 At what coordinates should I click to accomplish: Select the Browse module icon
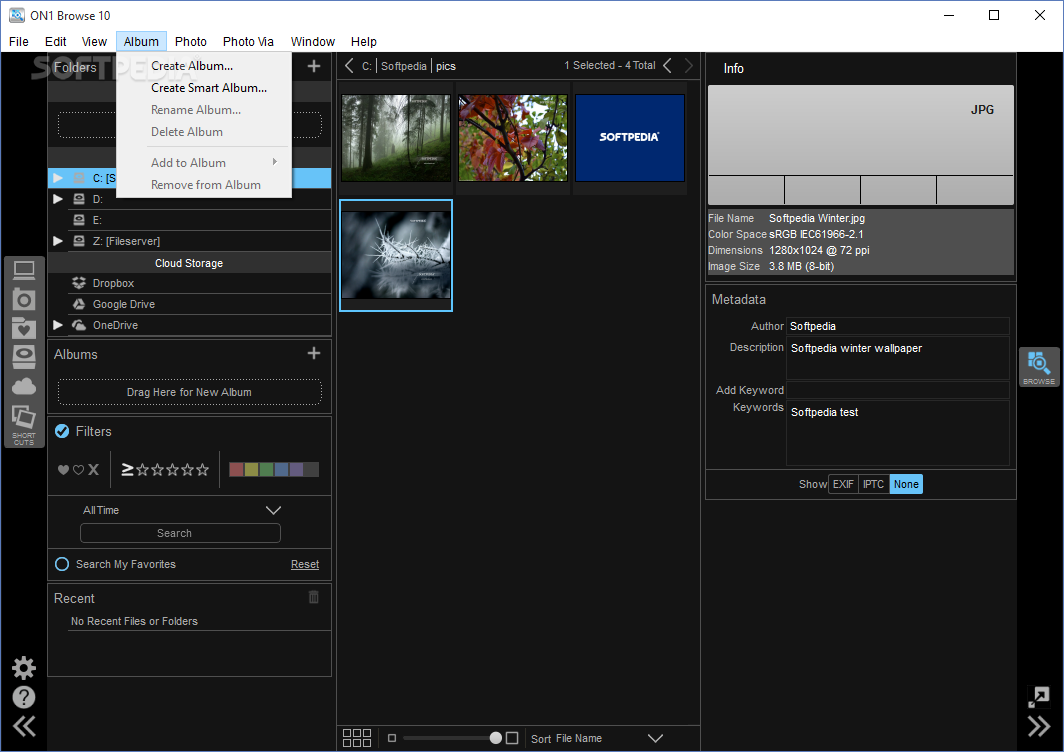pos(1039,367)
